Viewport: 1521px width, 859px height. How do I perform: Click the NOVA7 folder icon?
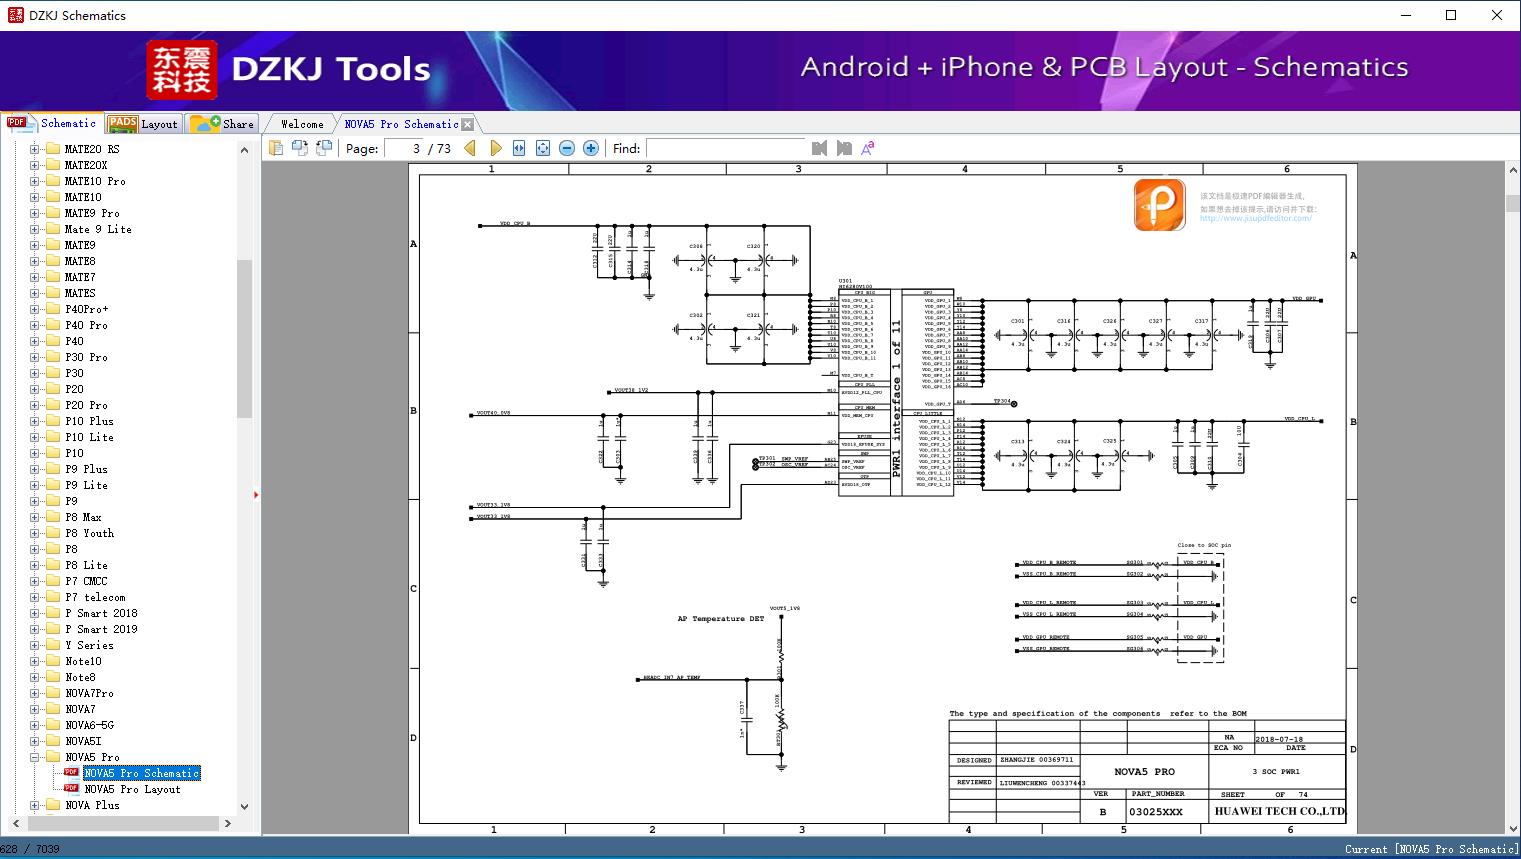(x=53, y=709)
